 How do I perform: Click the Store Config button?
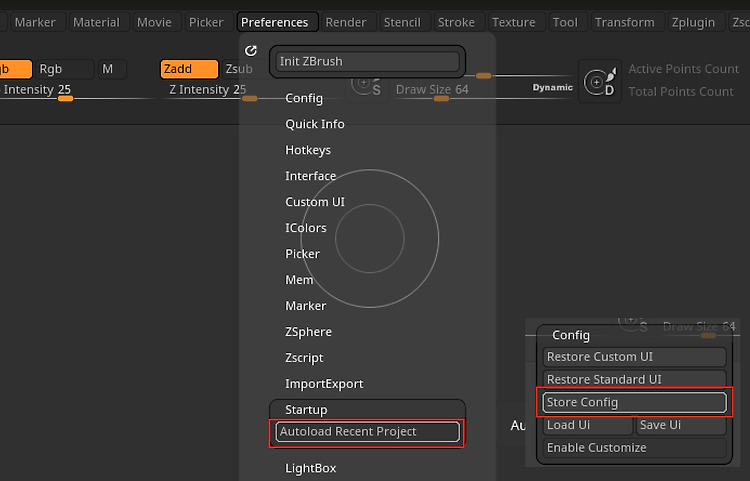click(634, 402)
